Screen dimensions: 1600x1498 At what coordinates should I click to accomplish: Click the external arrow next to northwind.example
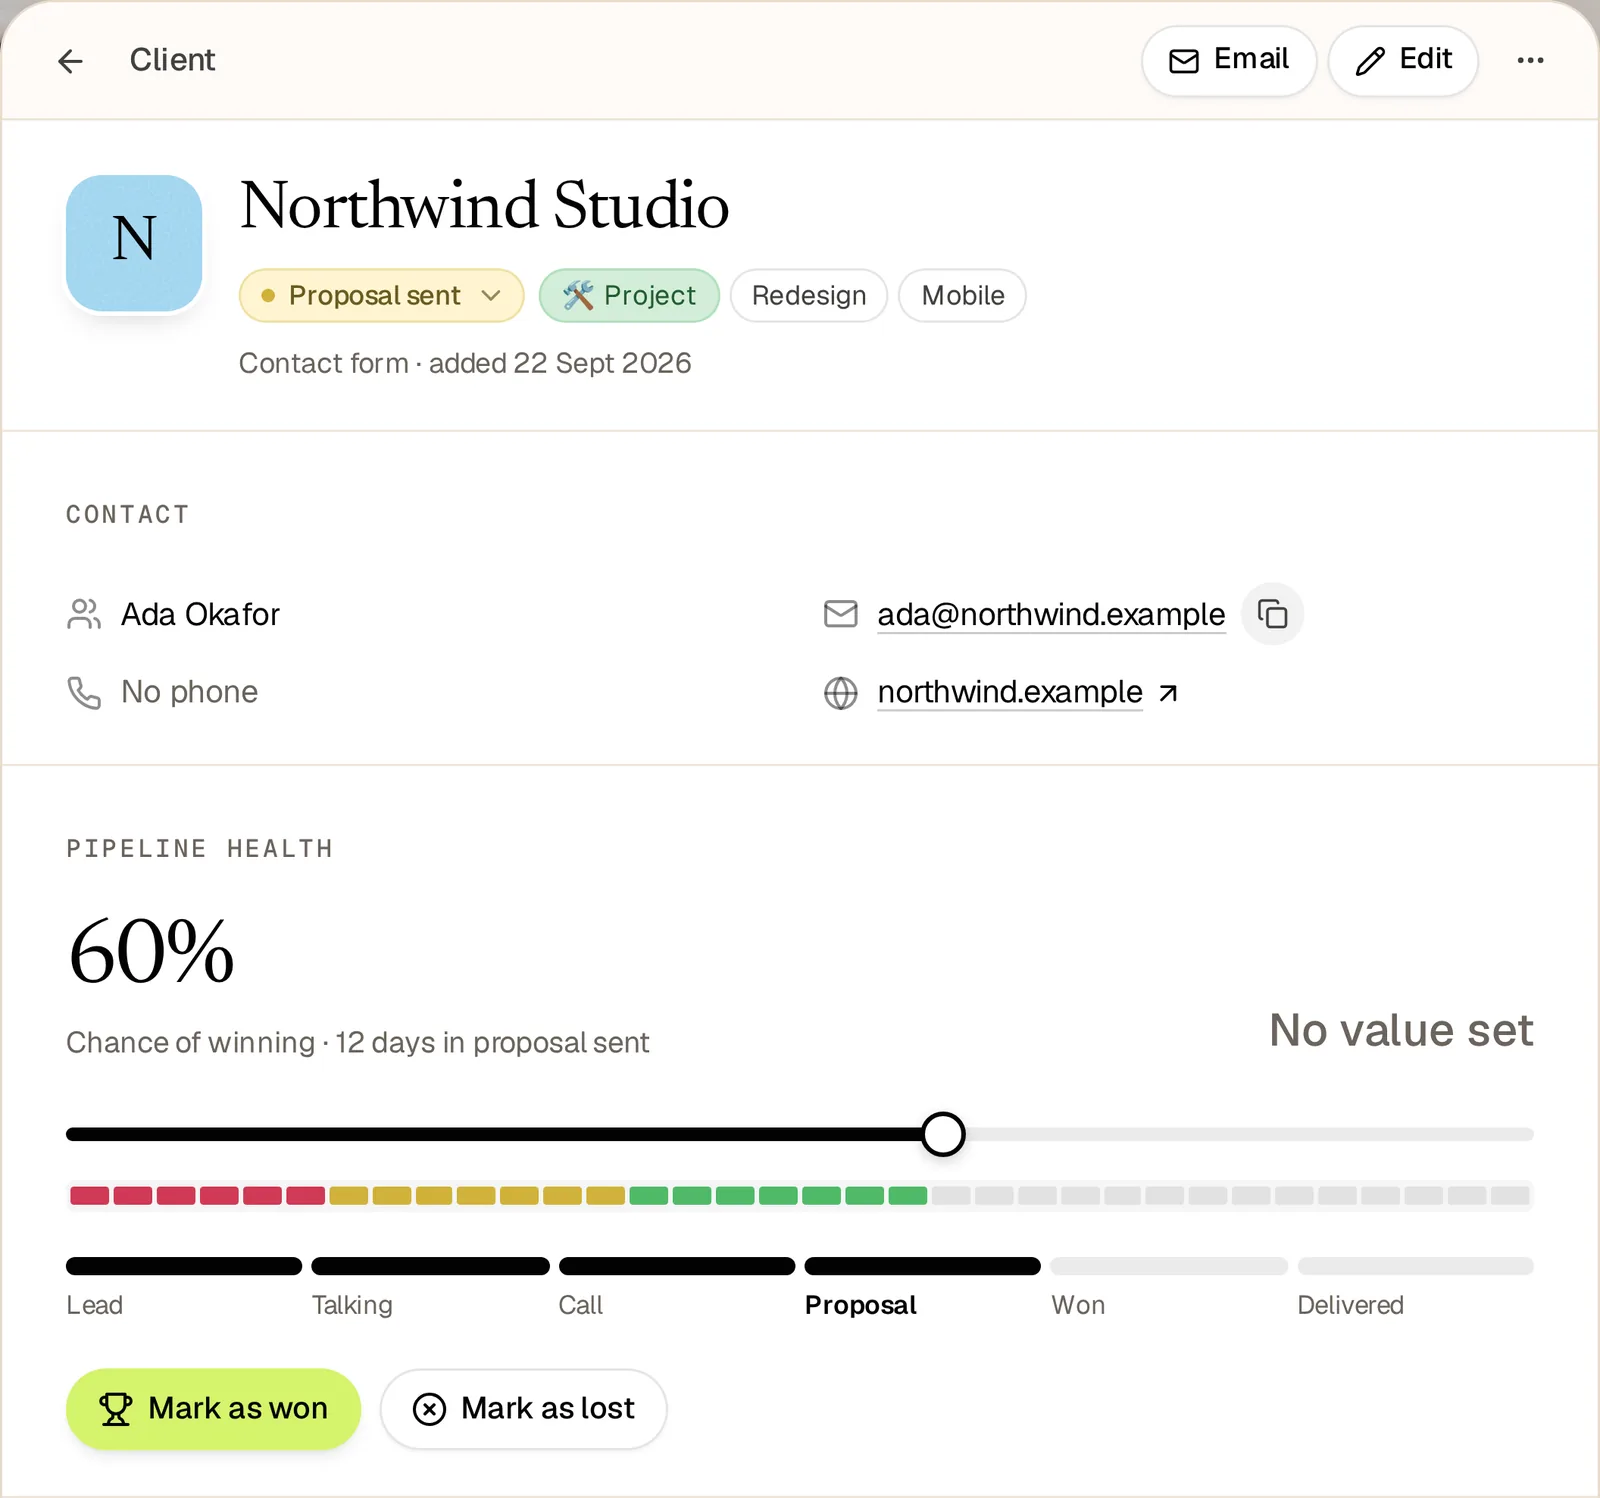tap(1168, 693)
